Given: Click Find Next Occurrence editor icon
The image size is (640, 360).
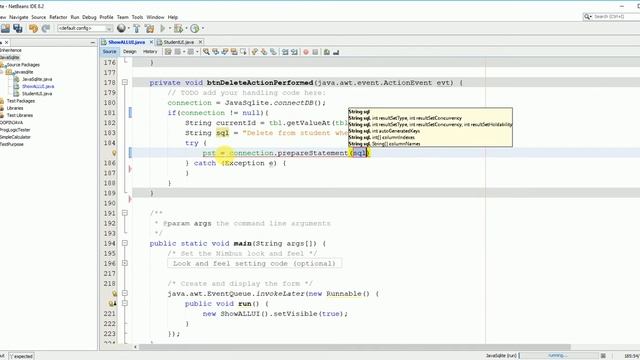Looking at the screenshot, I should [x=224, y=52].
